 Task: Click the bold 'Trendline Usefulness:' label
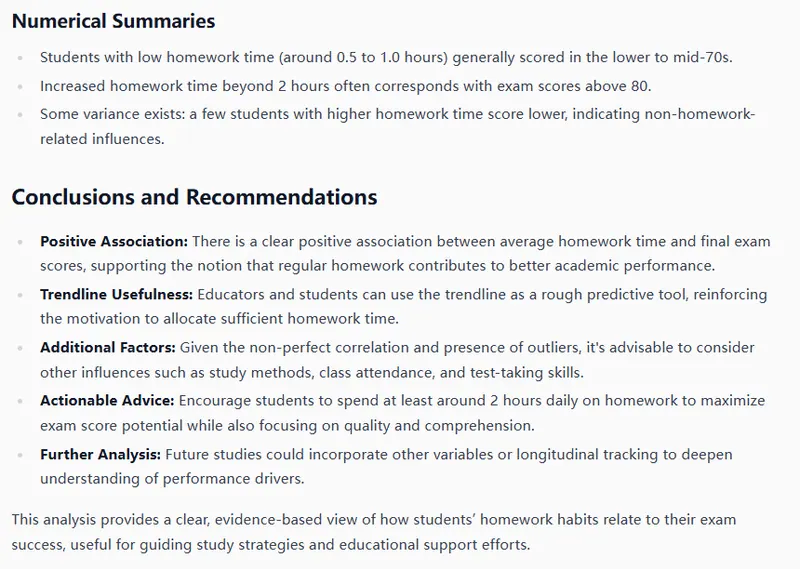coord(117,294)
